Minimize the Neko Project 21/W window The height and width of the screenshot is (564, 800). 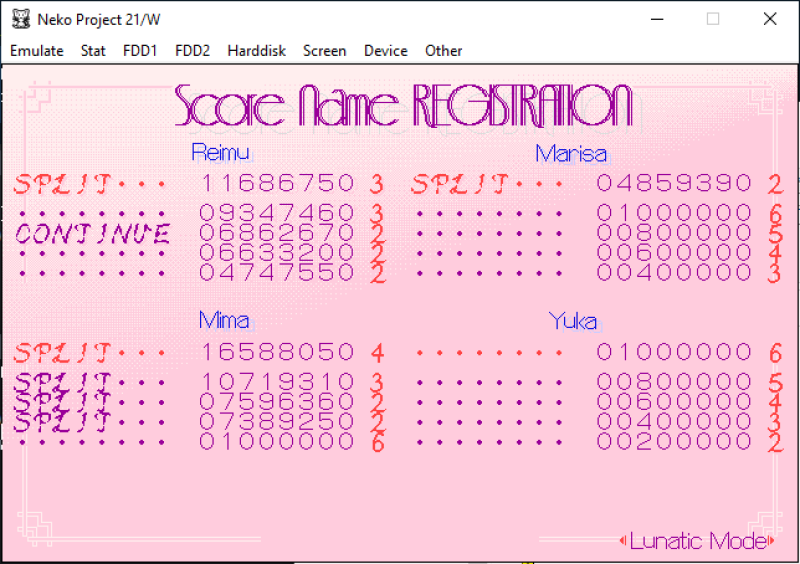657,19
